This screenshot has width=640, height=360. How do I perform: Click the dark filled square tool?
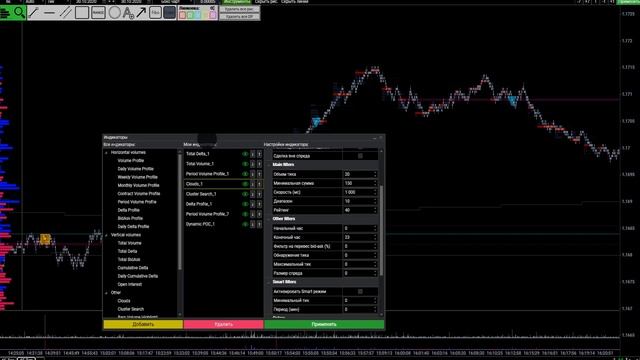pyautogui.click(x=169, y=13)
